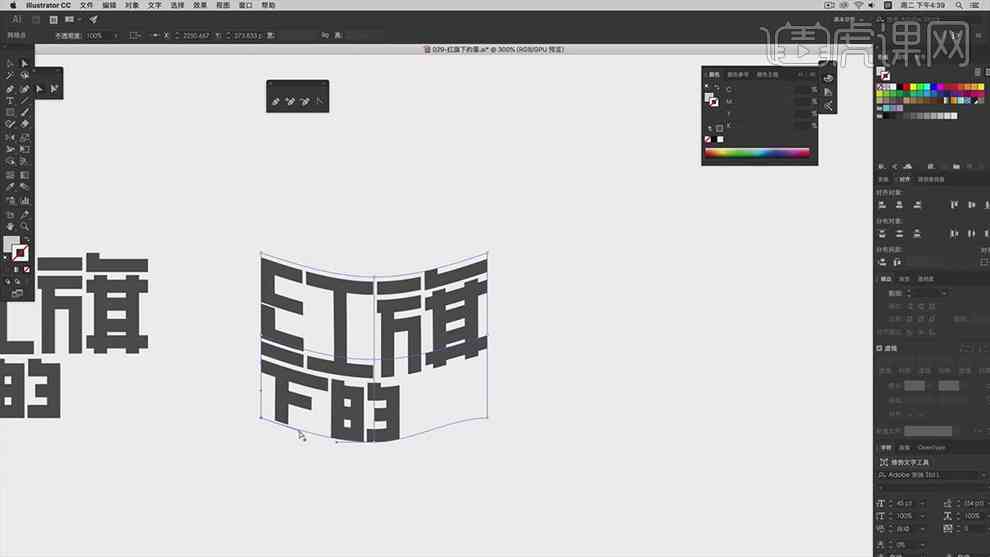990x557 pixels.
Task: Click the document title tab
Action: pyautogui.click(x=494, y=49)
